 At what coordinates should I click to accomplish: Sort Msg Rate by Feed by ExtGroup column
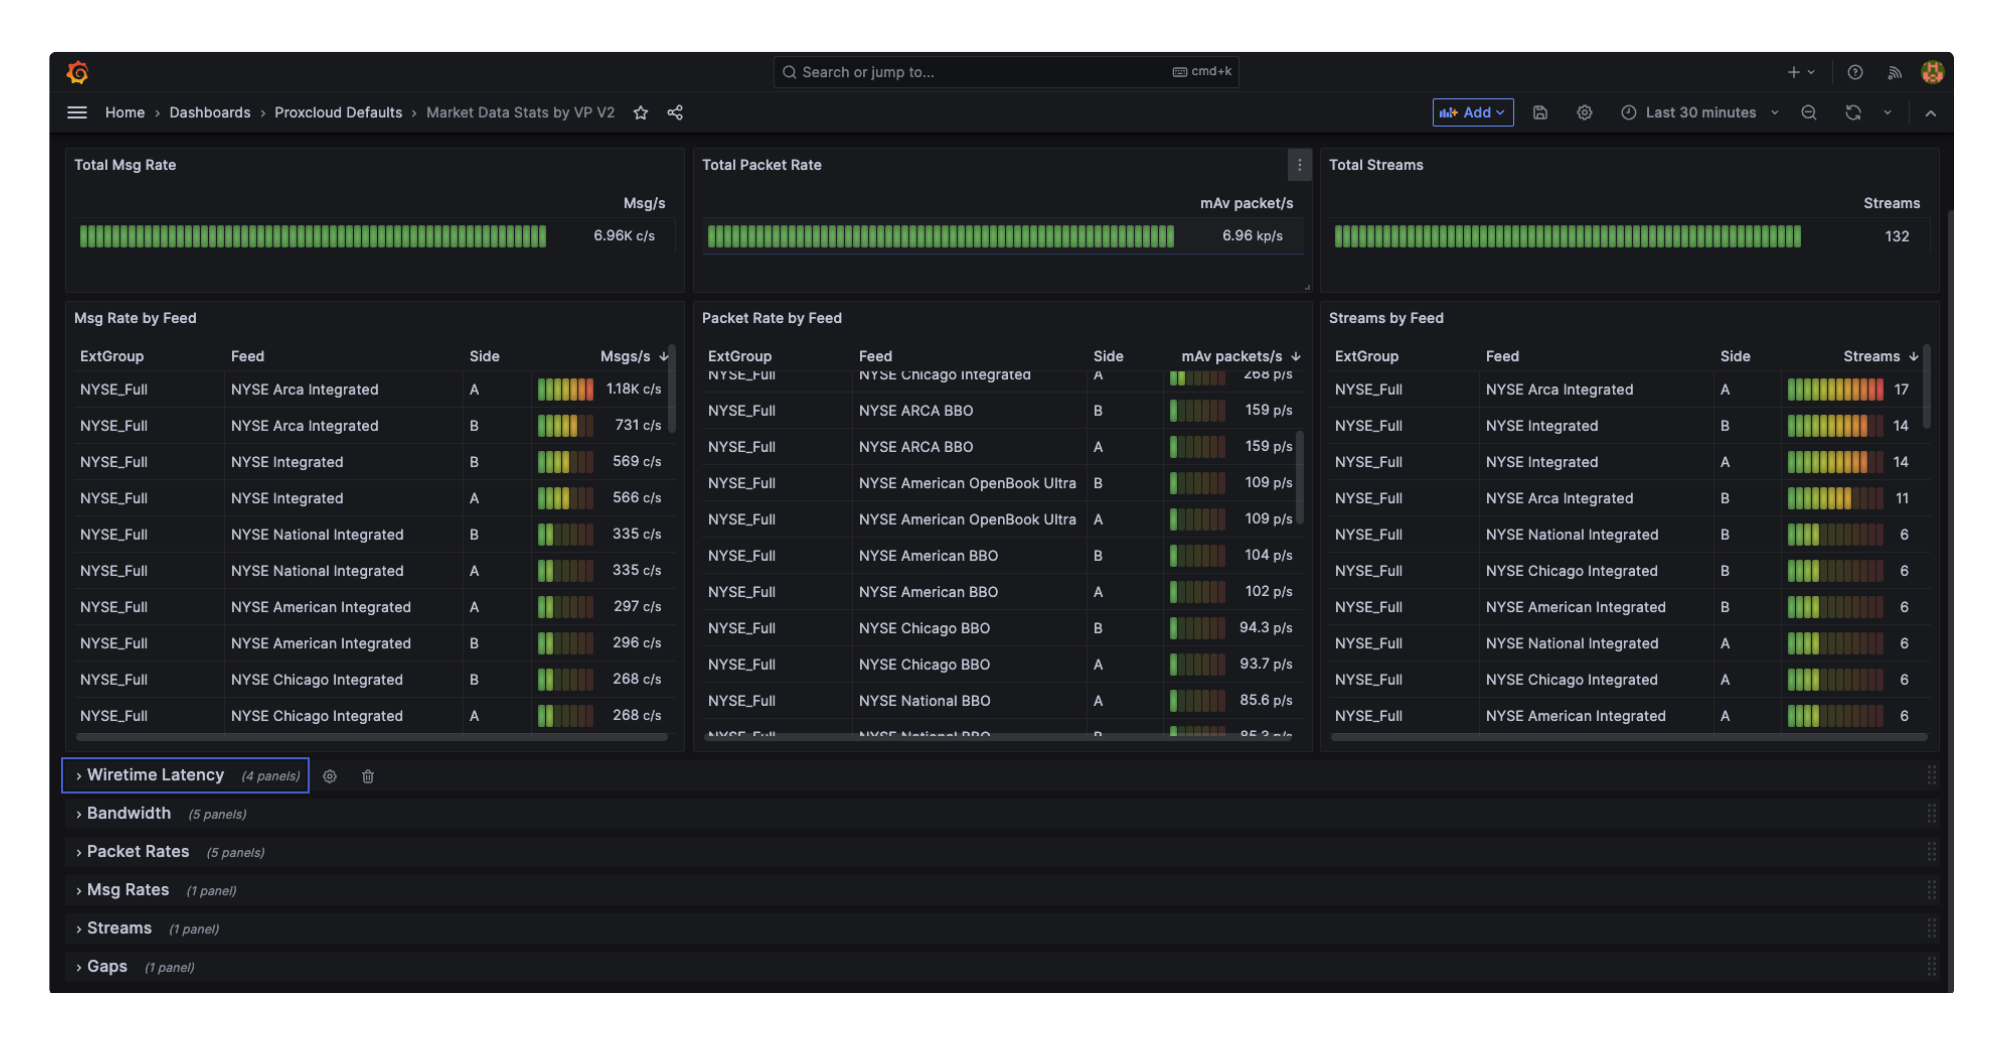point(112,356)
